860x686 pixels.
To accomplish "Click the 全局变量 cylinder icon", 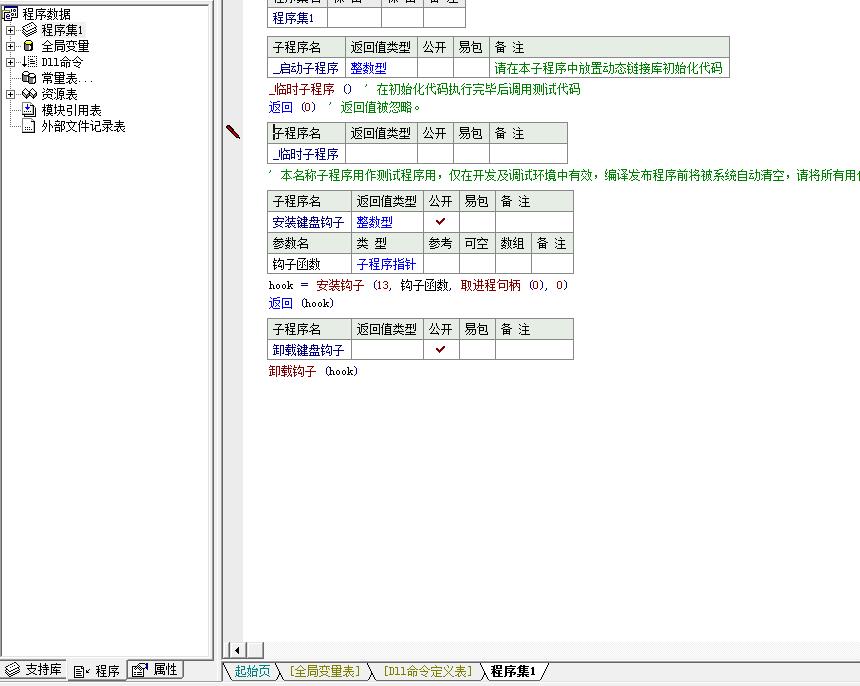I will pyautogui.click(x=29, y=46).
